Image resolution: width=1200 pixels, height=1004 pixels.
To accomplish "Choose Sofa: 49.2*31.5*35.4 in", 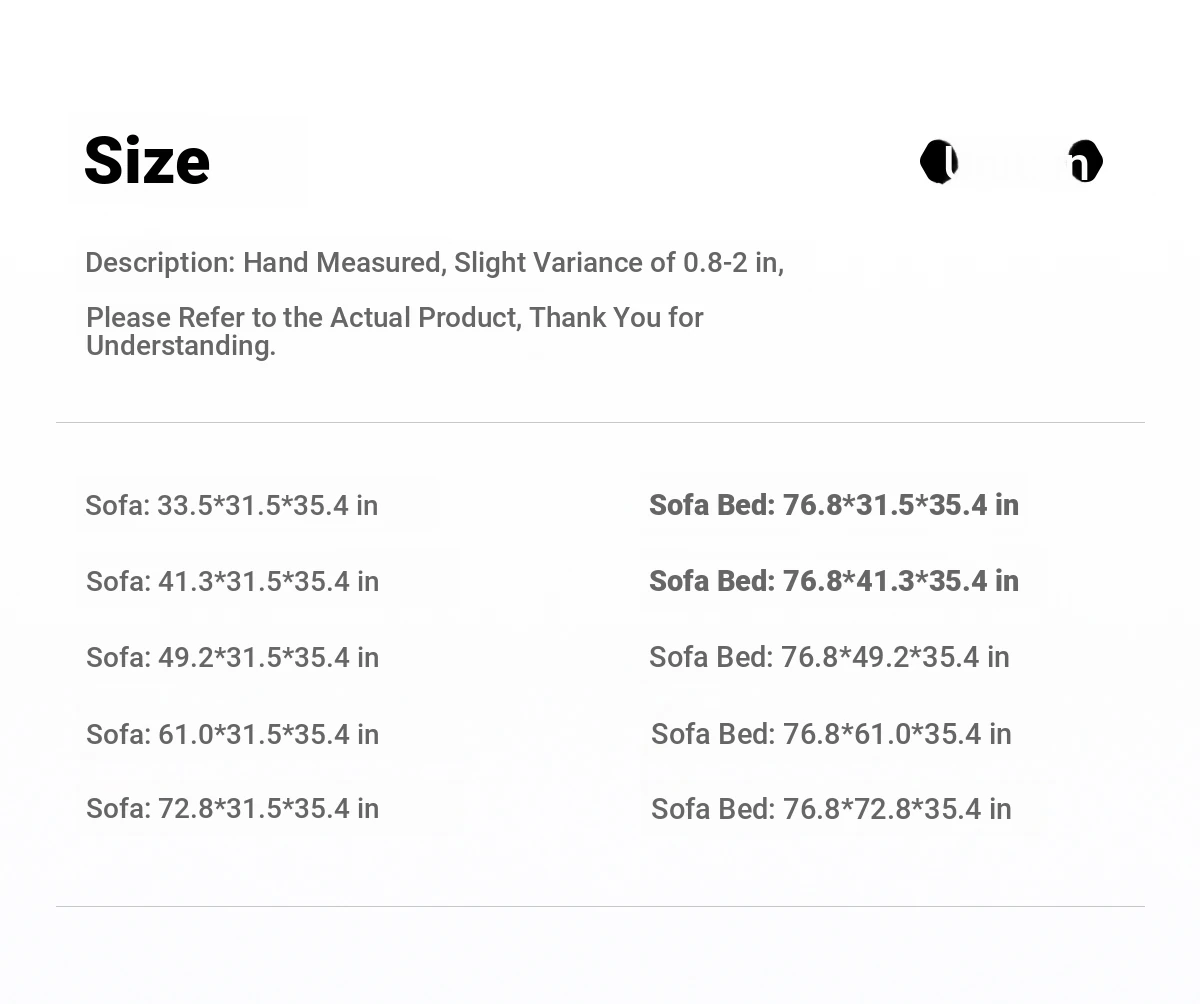I will tap(233, 658).
